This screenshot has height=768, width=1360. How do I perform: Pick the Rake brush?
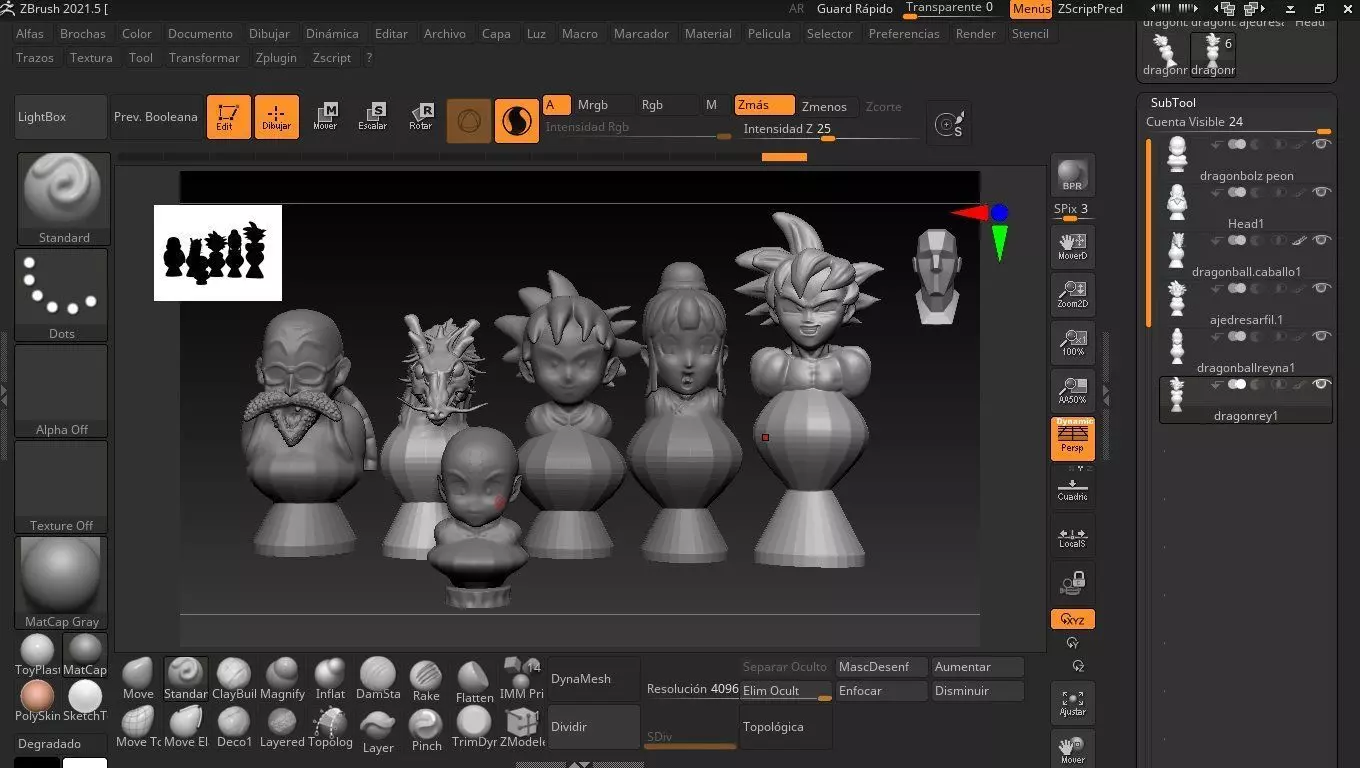coord(426,679)
